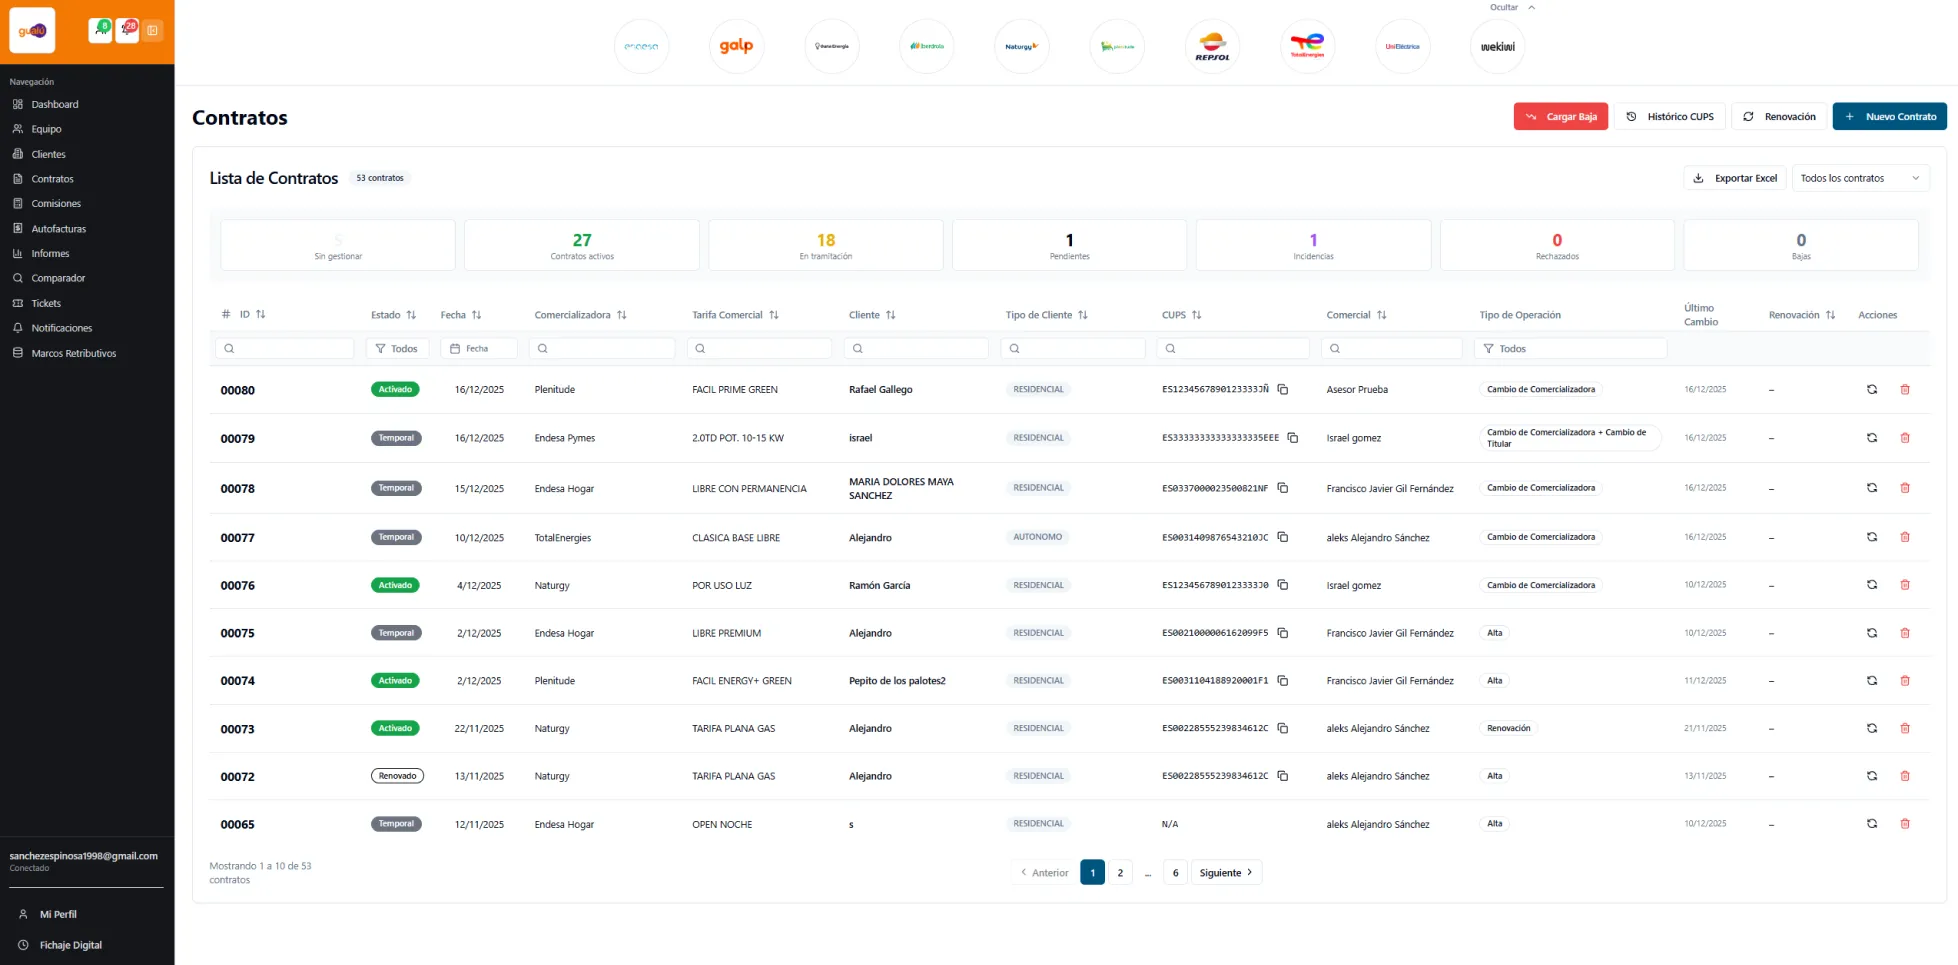Click the Cliente search filter field
Image resolution: width=1958 pixels, height=965 pixels.
pyautogui.click(x=916, y=349)
